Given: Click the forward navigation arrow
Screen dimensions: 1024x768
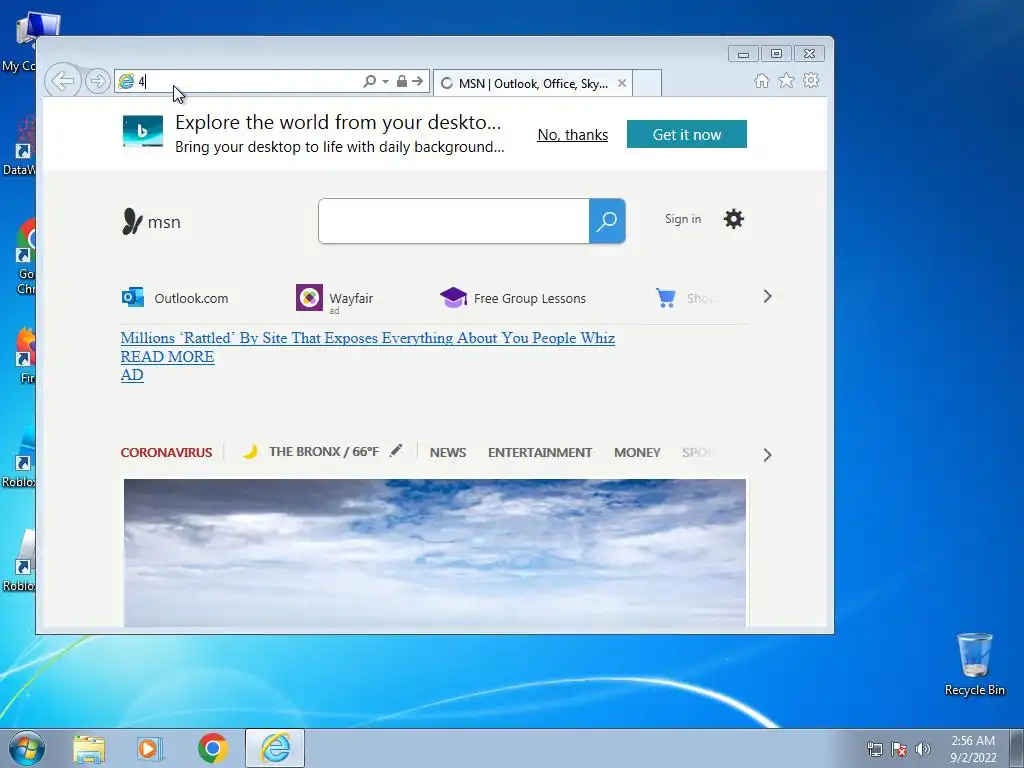Looking at the screenshot, I should [97, 81].
